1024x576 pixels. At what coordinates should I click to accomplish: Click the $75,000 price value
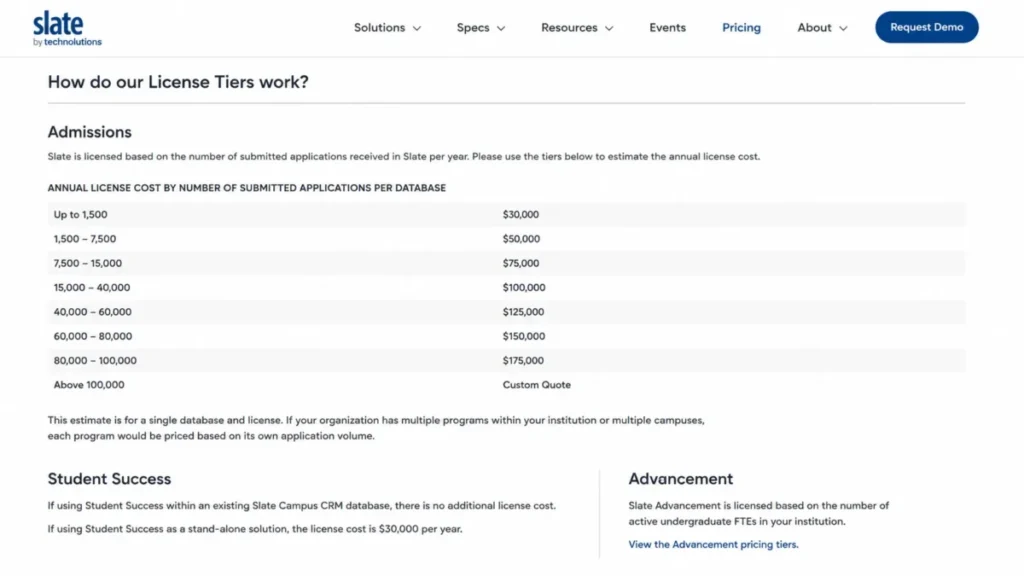tap(520, 263)
